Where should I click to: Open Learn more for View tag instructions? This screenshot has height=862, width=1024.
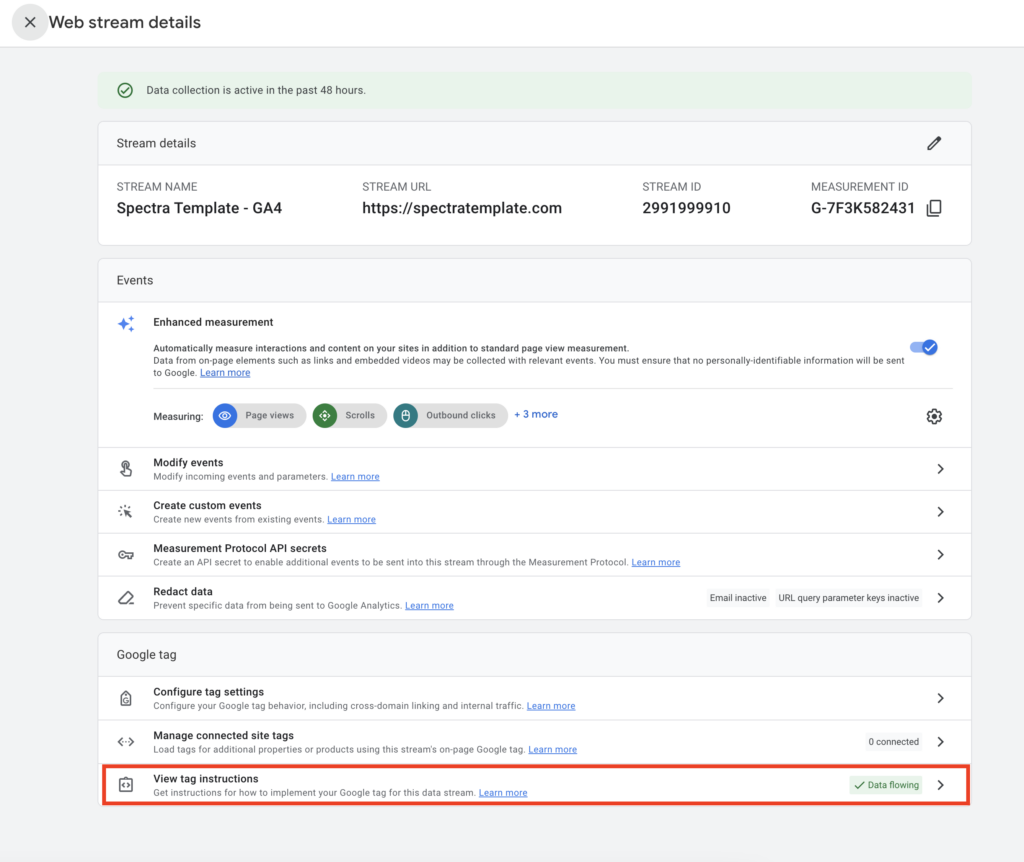click(x=503, y=793)
